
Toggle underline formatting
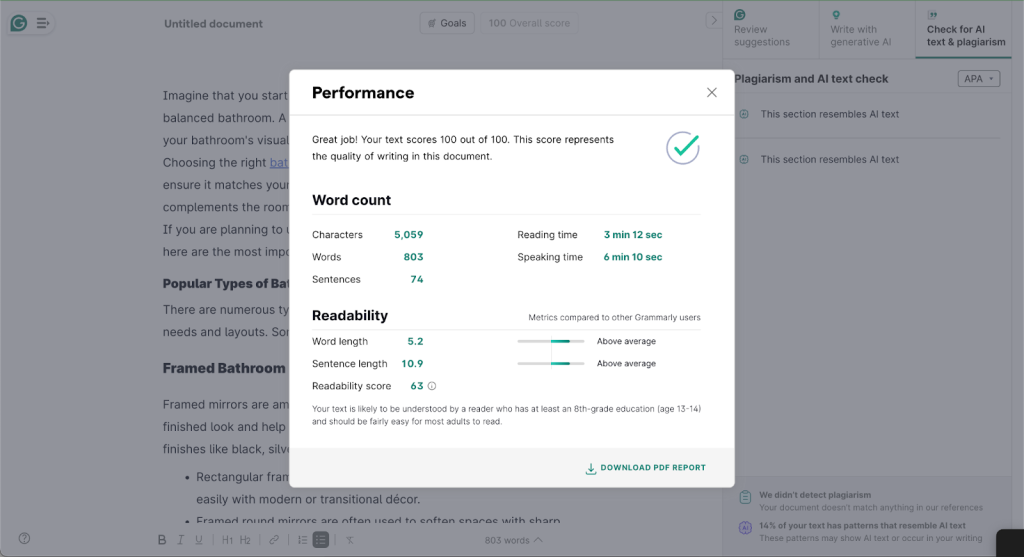point(199,540)
